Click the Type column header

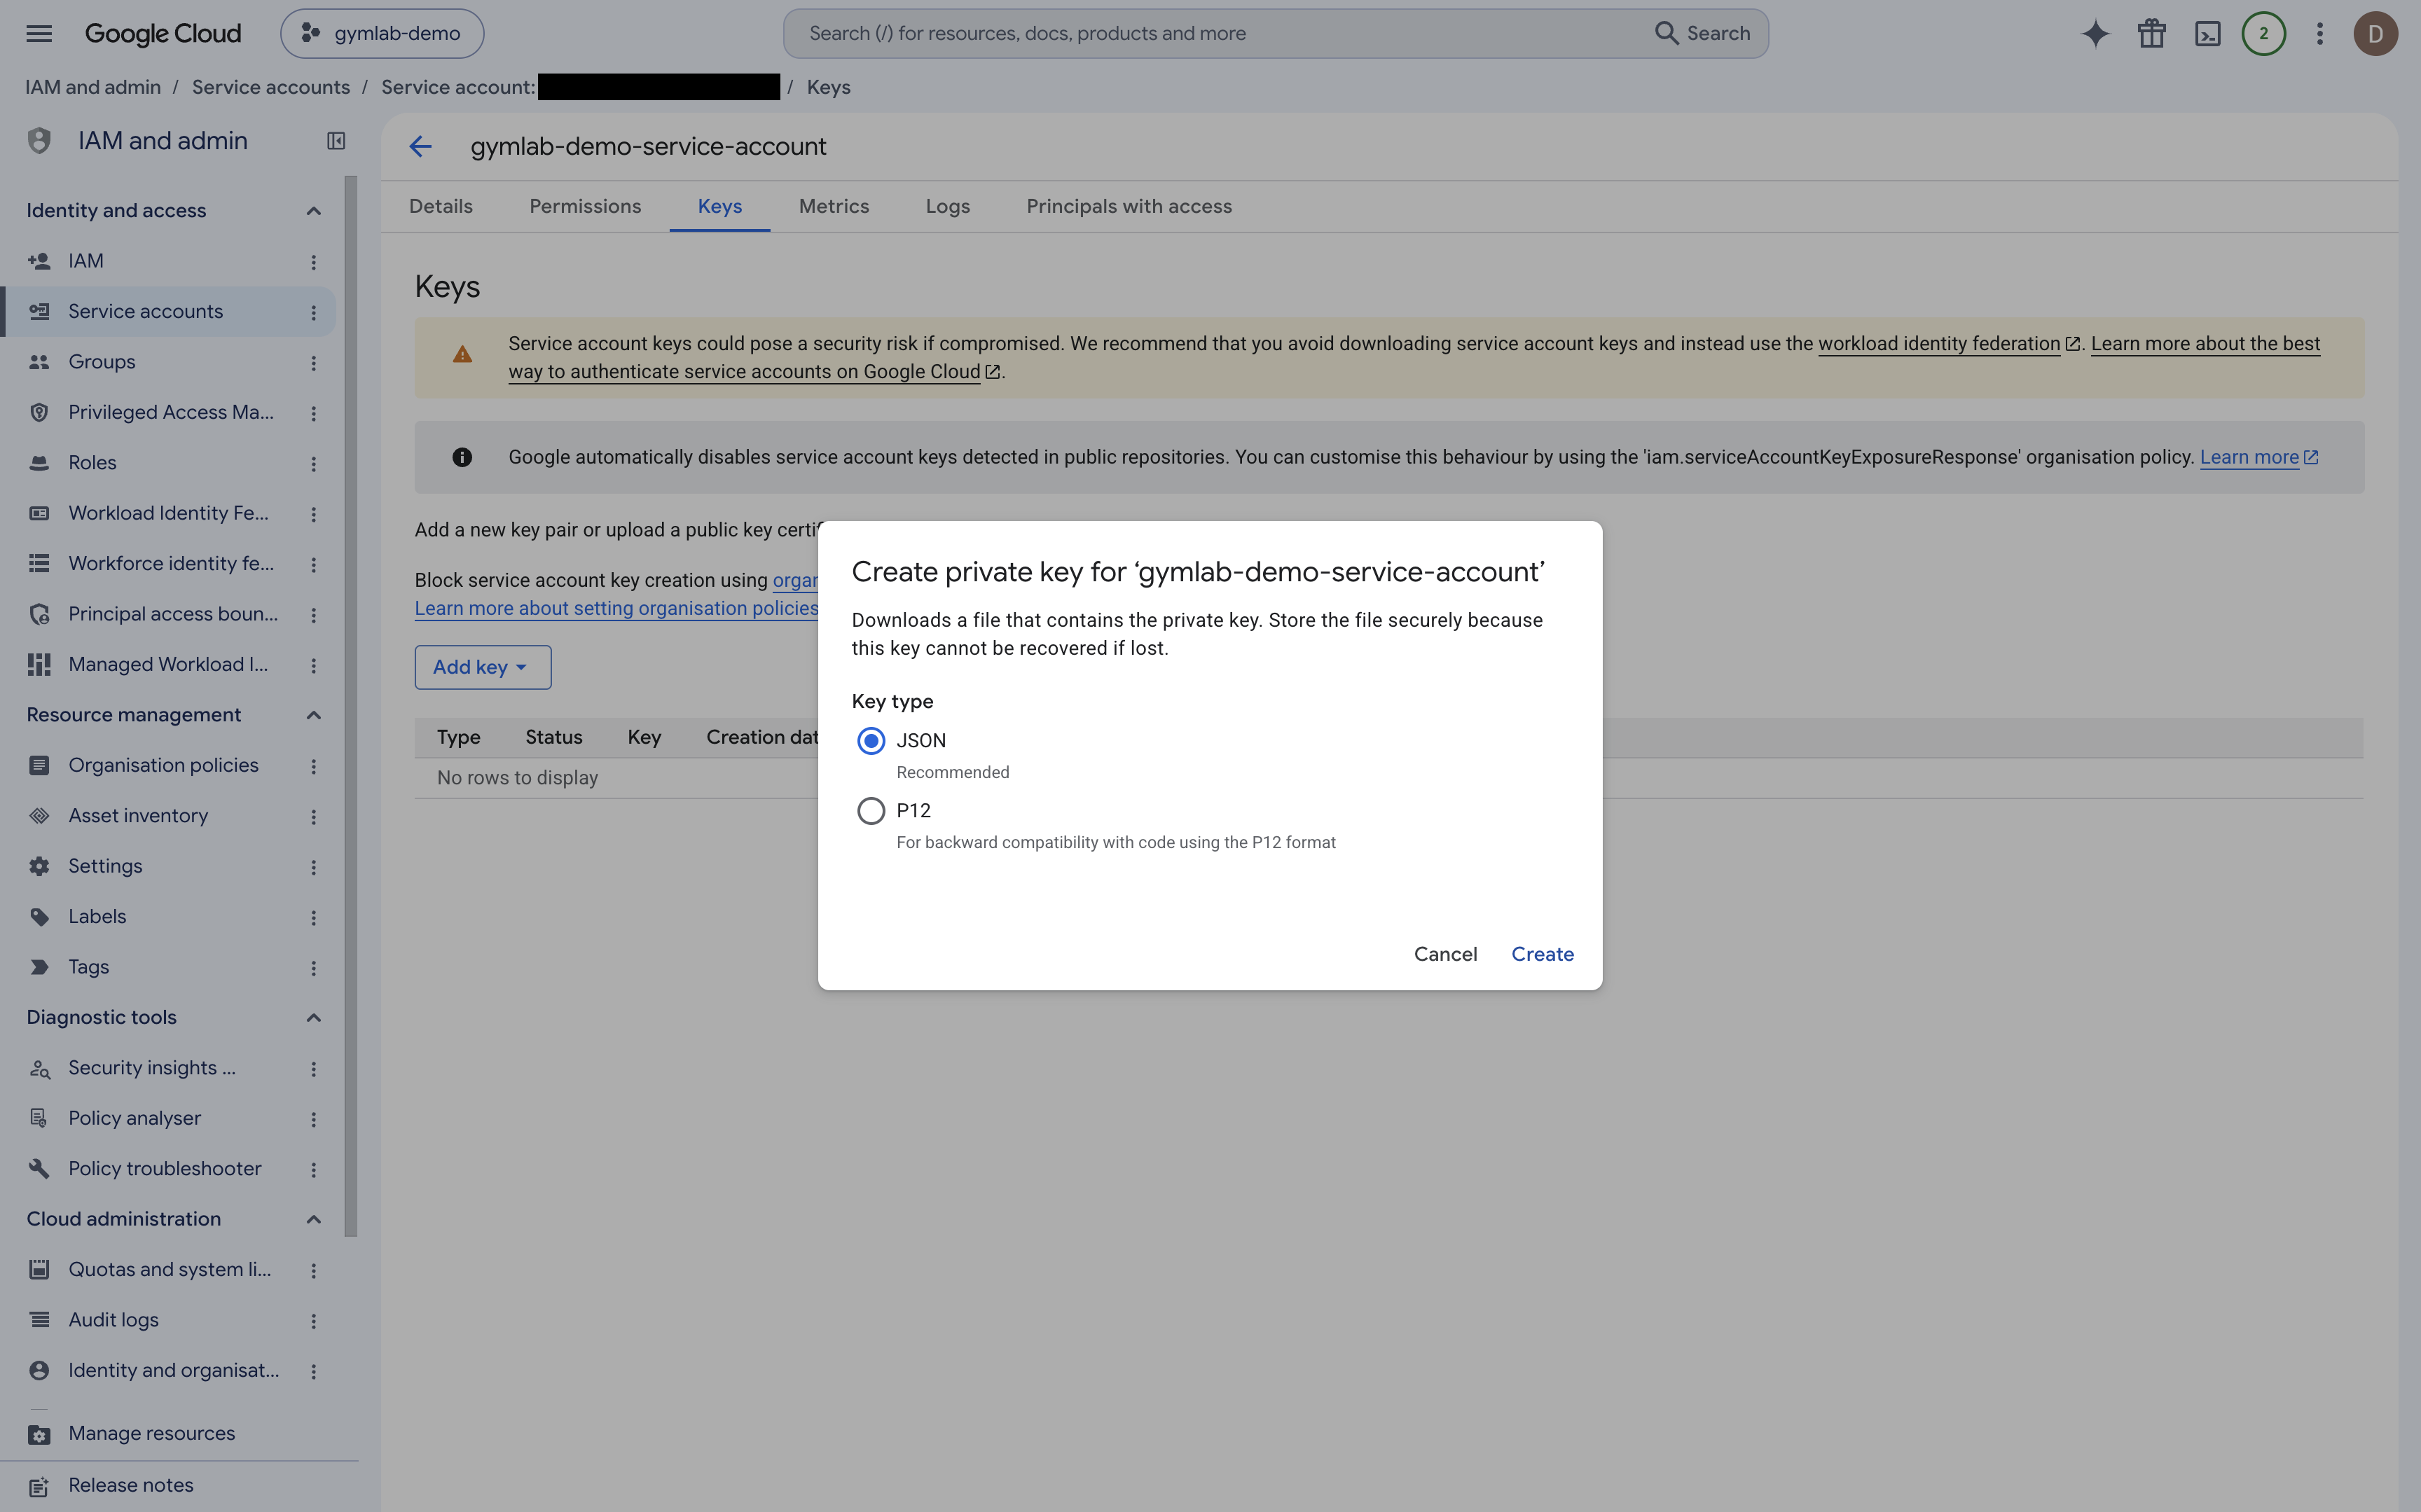[459, 738]
